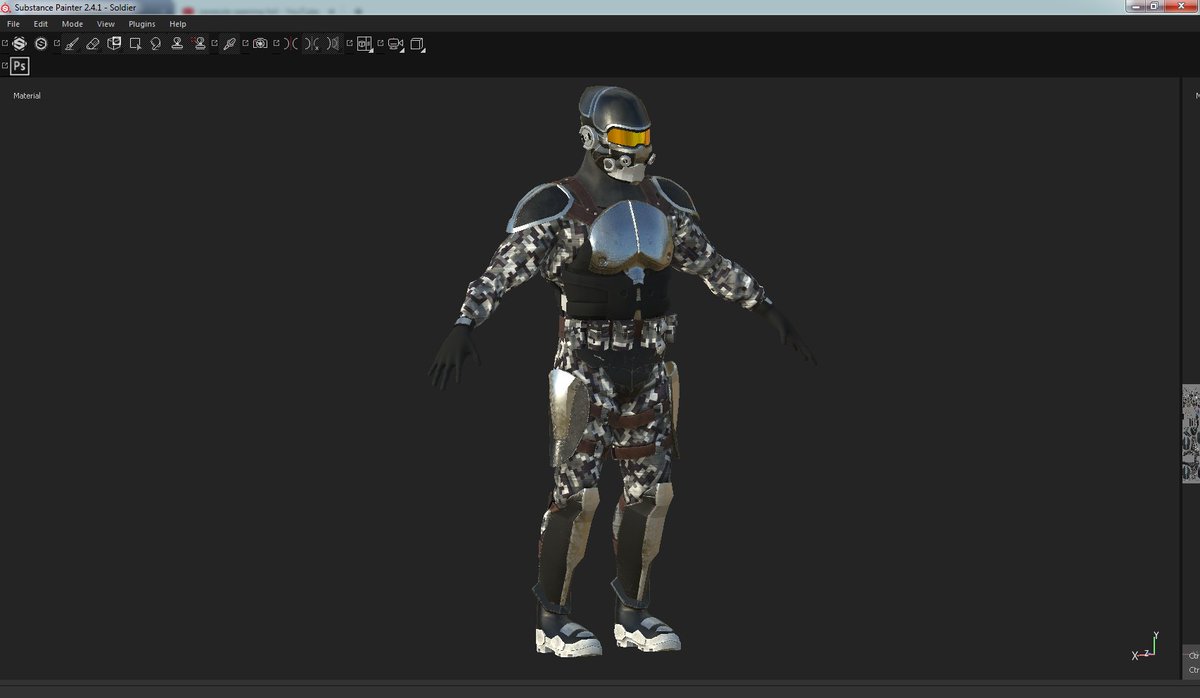Select the Clone tool with red marker
The height and width of the screenshot is (698, 1200).
[199, 44]
